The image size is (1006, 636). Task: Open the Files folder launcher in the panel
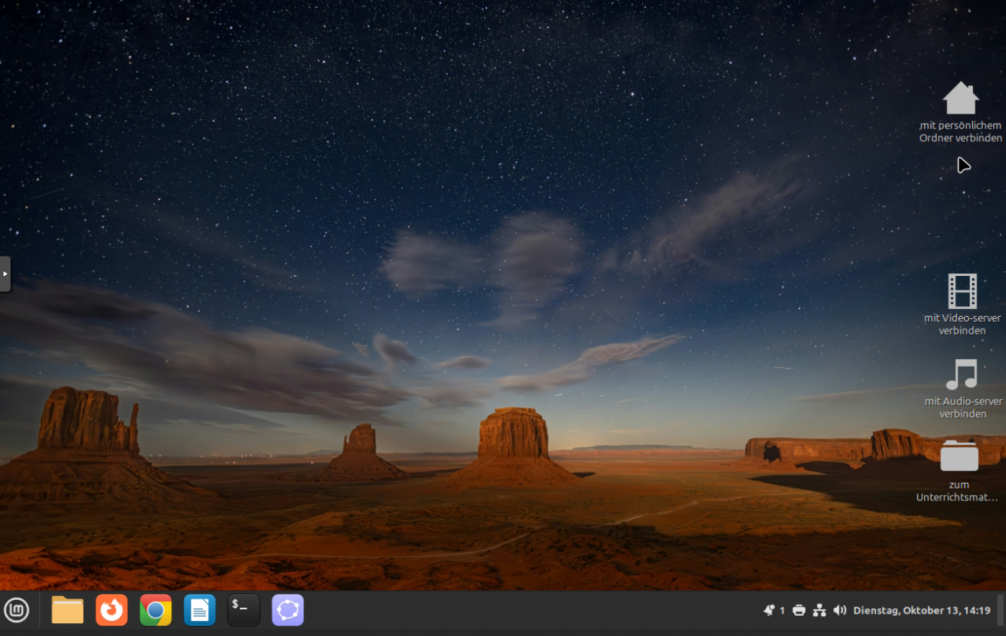pyautogui.click(x=67, y=610)
